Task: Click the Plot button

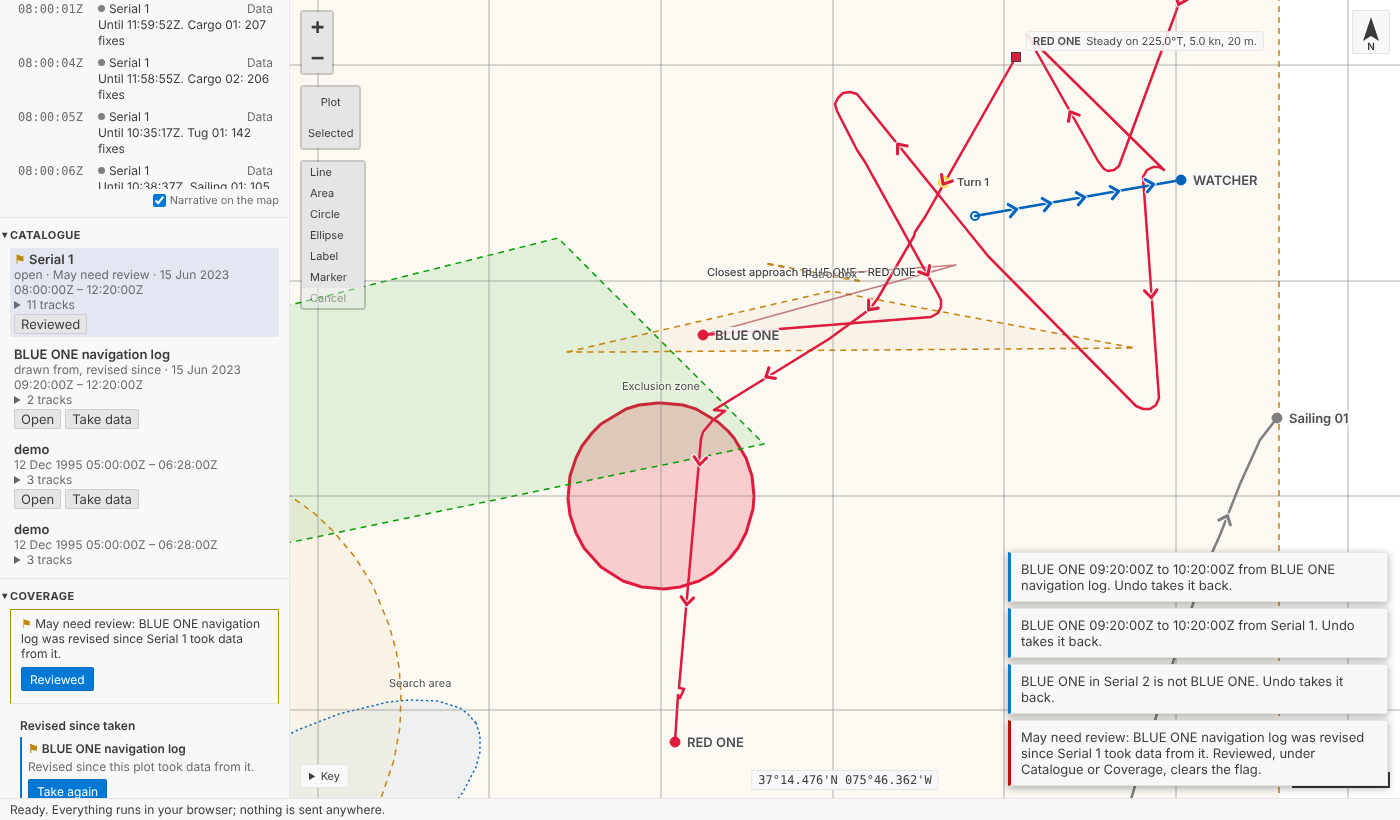Action: click(x=331, y=102)
